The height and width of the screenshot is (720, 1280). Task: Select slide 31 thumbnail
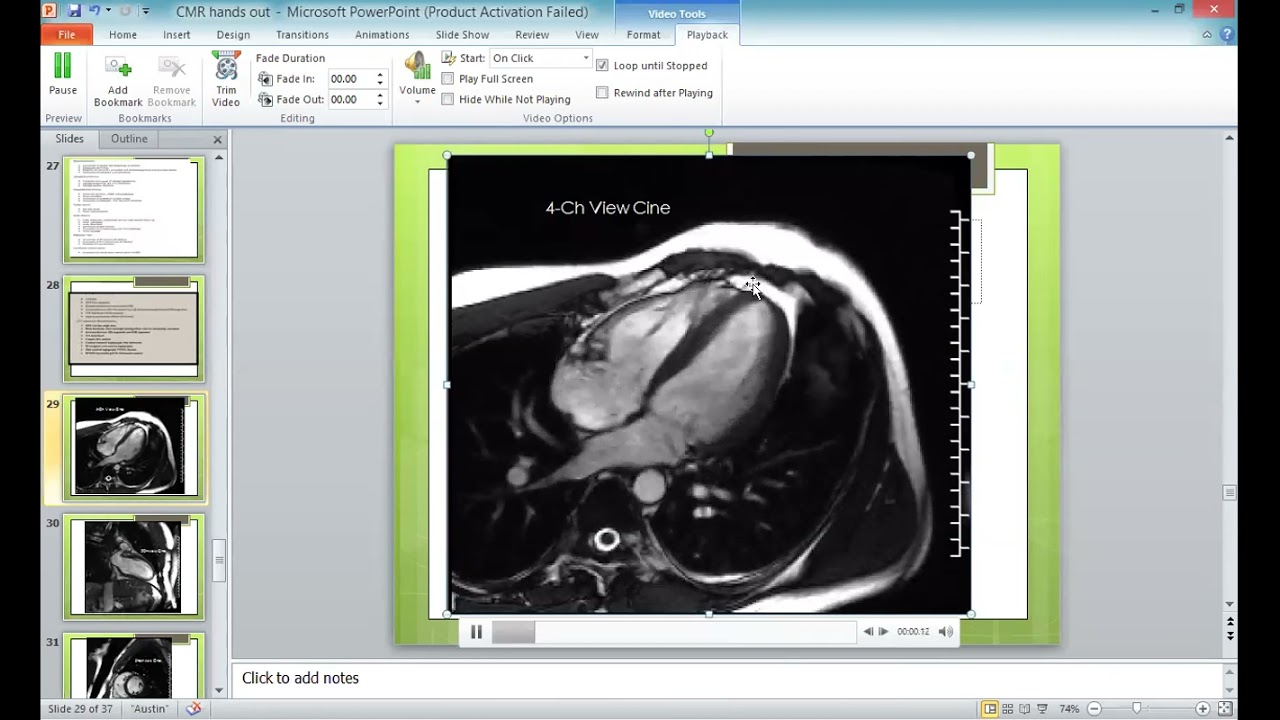(134, 666)
